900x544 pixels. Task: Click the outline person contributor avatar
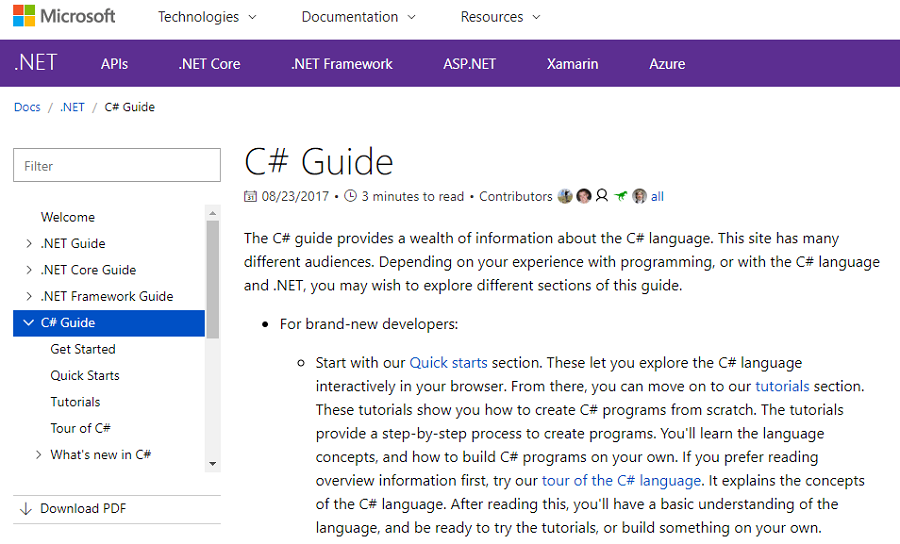(602, 196)
